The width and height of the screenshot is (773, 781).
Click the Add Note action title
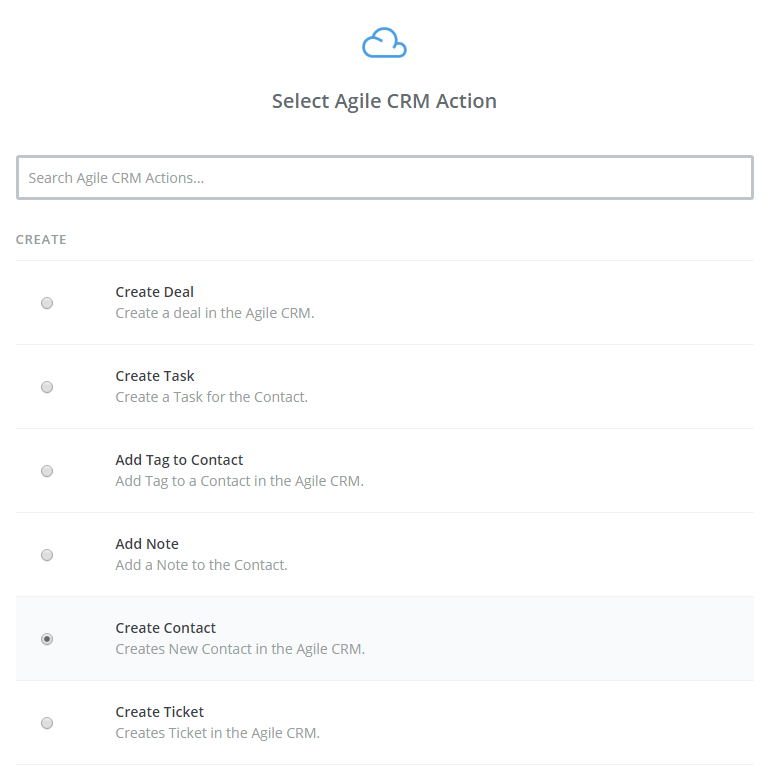coord(147,544)
